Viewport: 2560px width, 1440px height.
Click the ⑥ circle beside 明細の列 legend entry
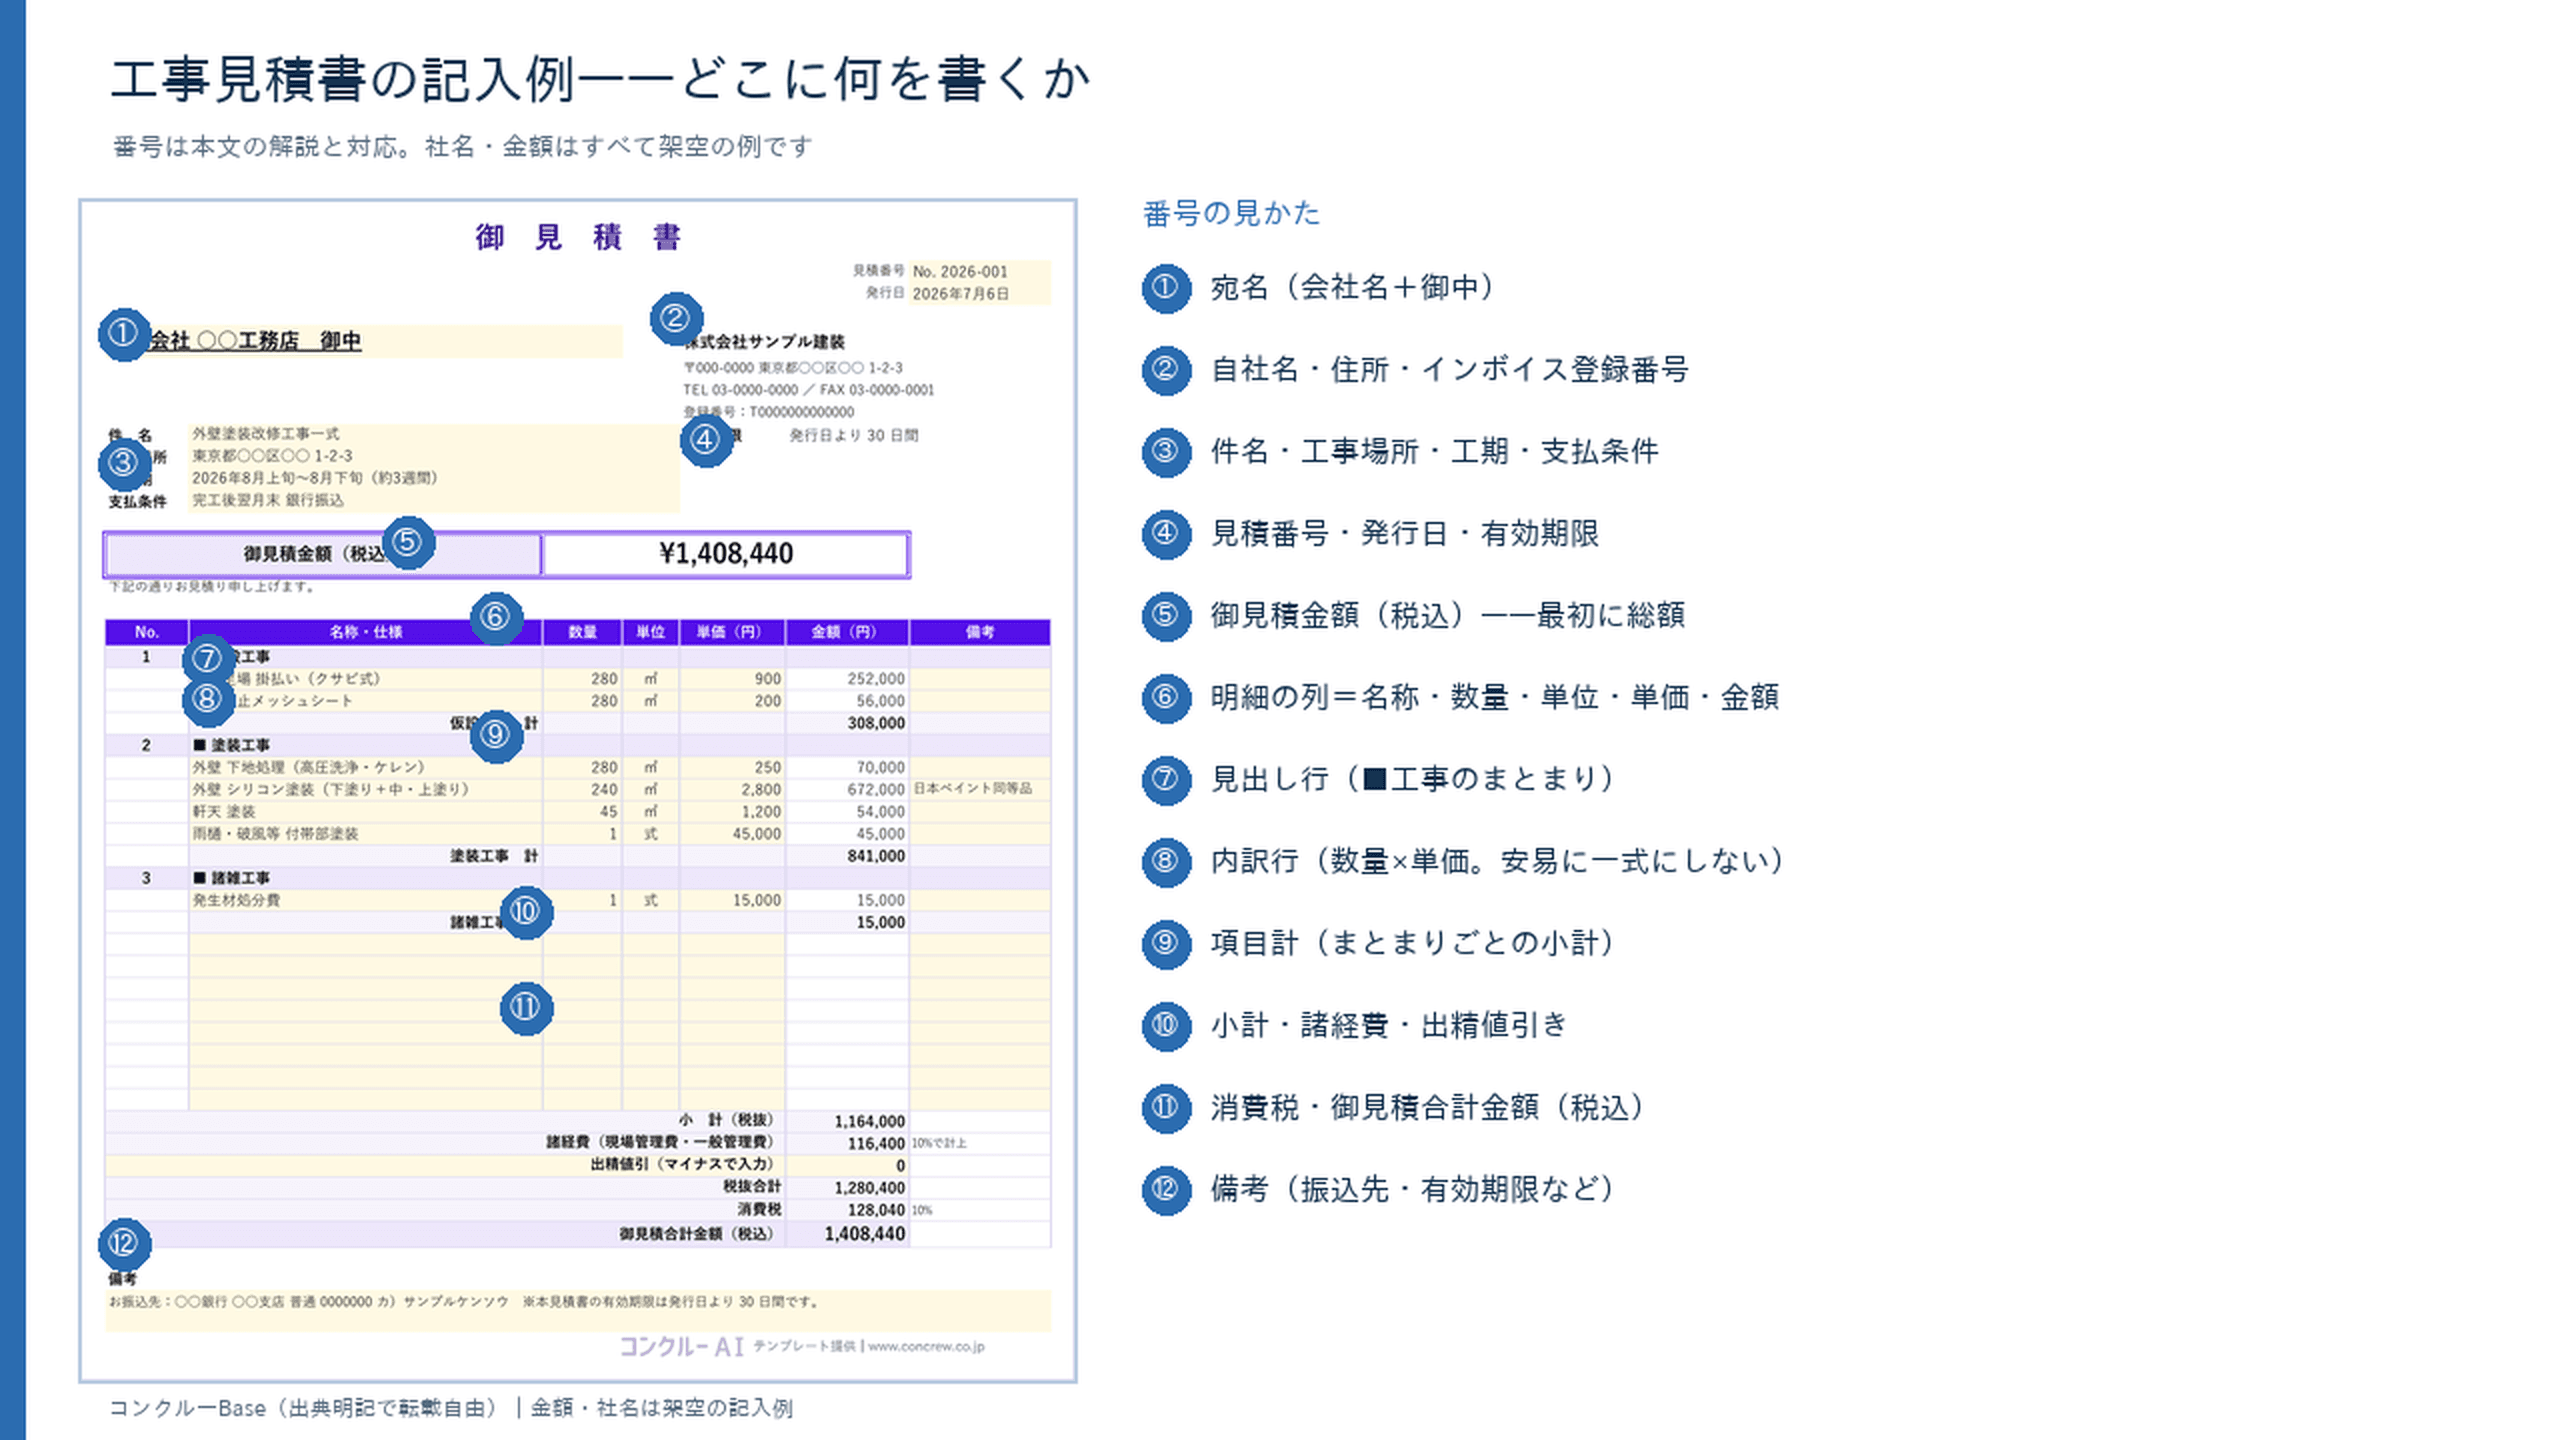click(1166, 698)
